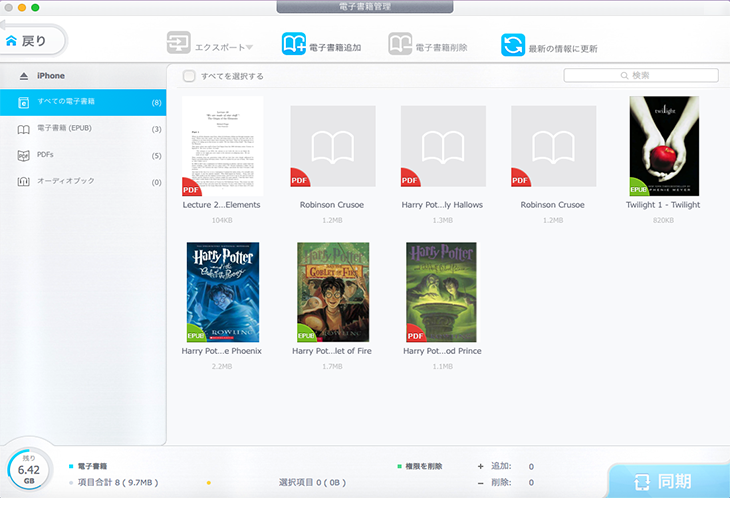Viewport: 730px width, 510px height.
Task: Click the home icon in the 戻り button
Action: [x=11, y=41]
